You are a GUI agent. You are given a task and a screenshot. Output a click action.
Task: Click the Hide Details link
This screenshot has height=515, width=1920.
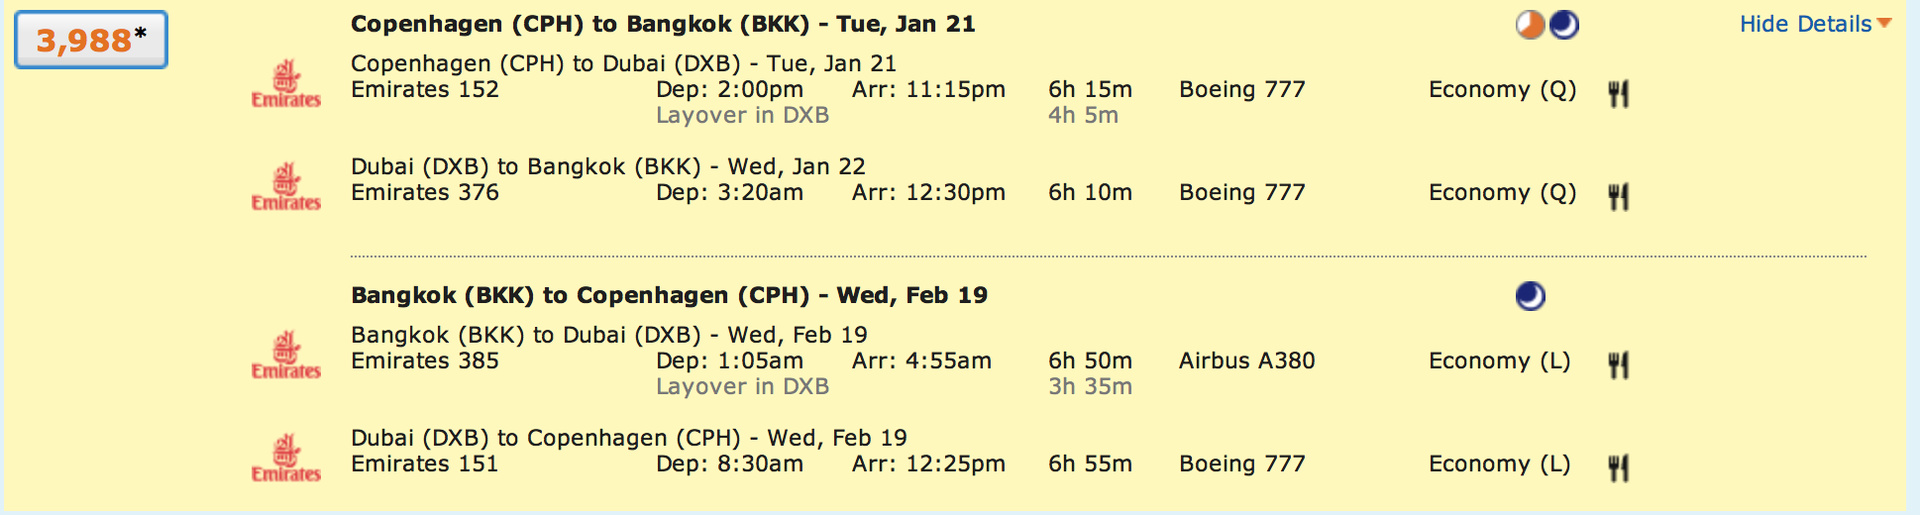click(1805, 24)
